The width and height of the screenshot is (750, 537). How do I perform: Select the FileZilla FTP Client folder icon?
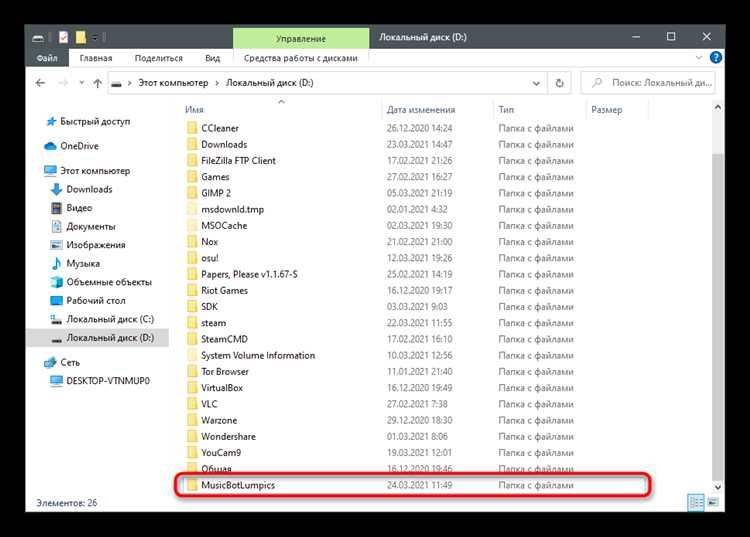coord(192,160)
